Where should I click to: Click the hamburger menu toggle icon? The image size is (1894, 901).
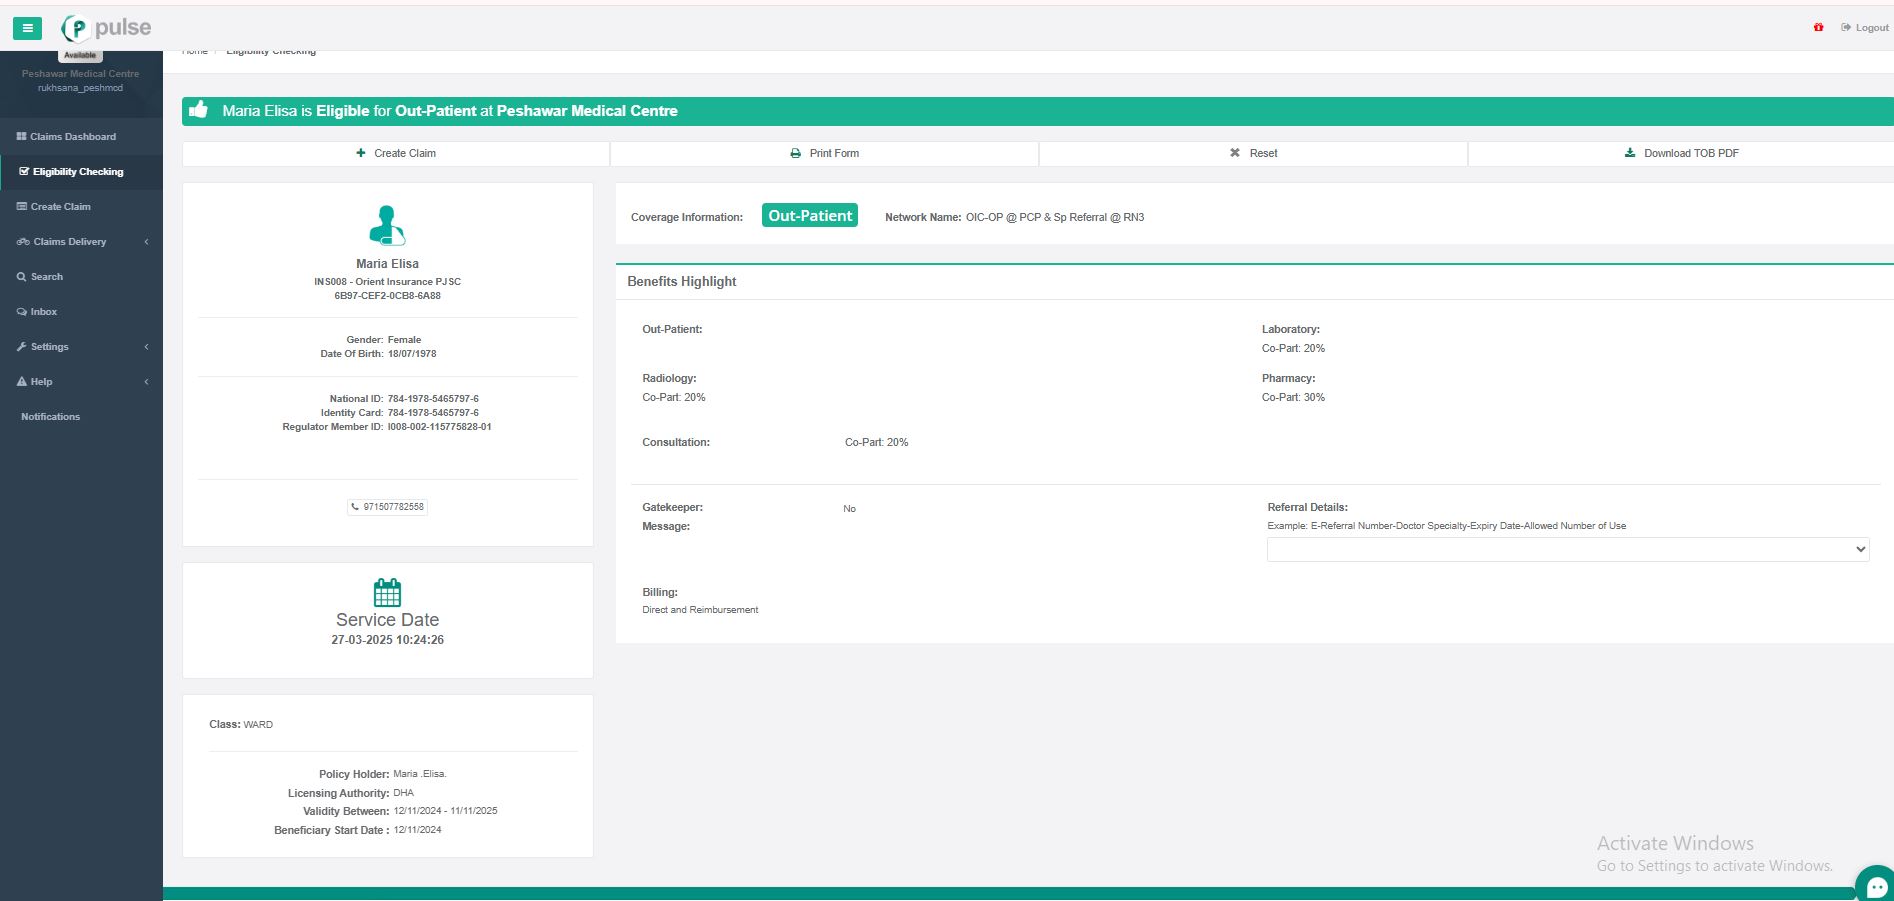coord(27,28)
